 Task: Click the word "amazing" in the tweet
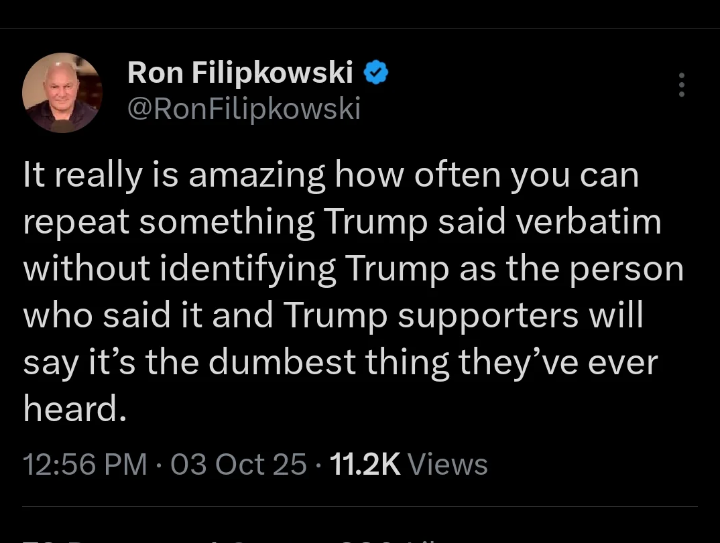pos(258,177)
